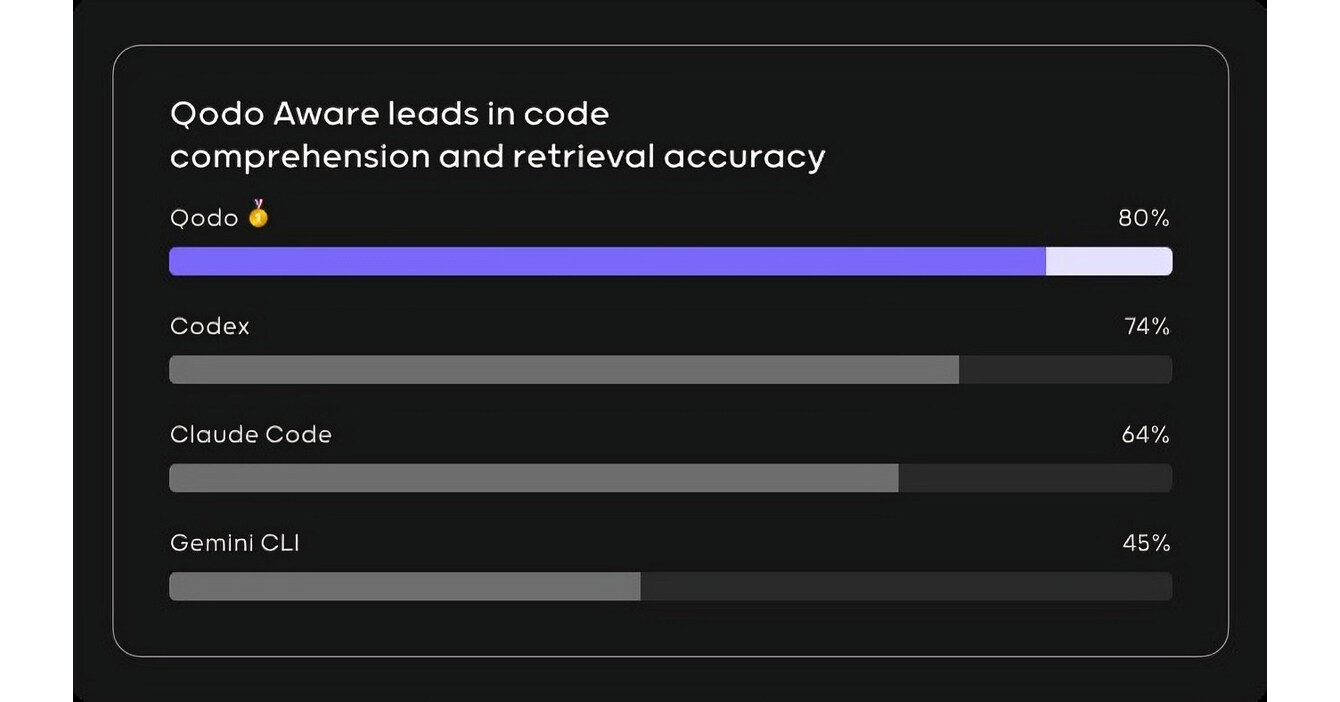Click the 80% score value
The image size is (1340, 702).
pyautogui.click(x=1143, y=218)
